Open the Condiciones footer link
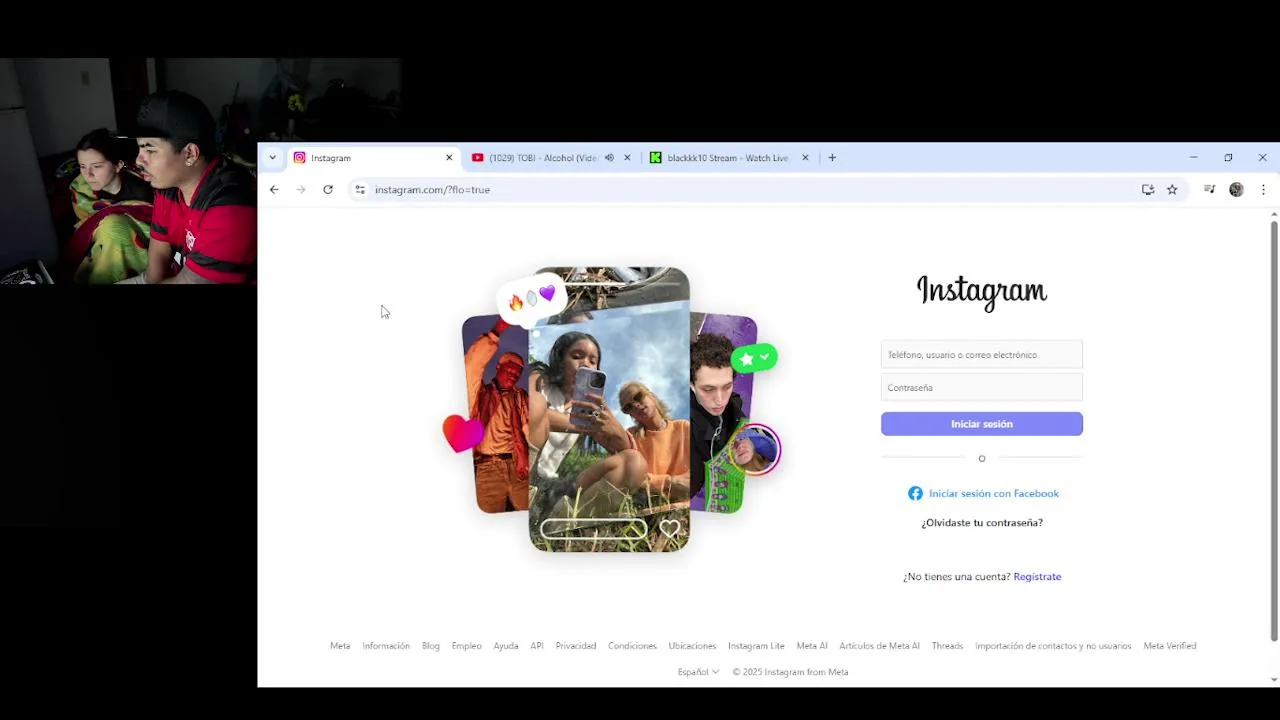1280x720 pixels. tap(632, 646)
